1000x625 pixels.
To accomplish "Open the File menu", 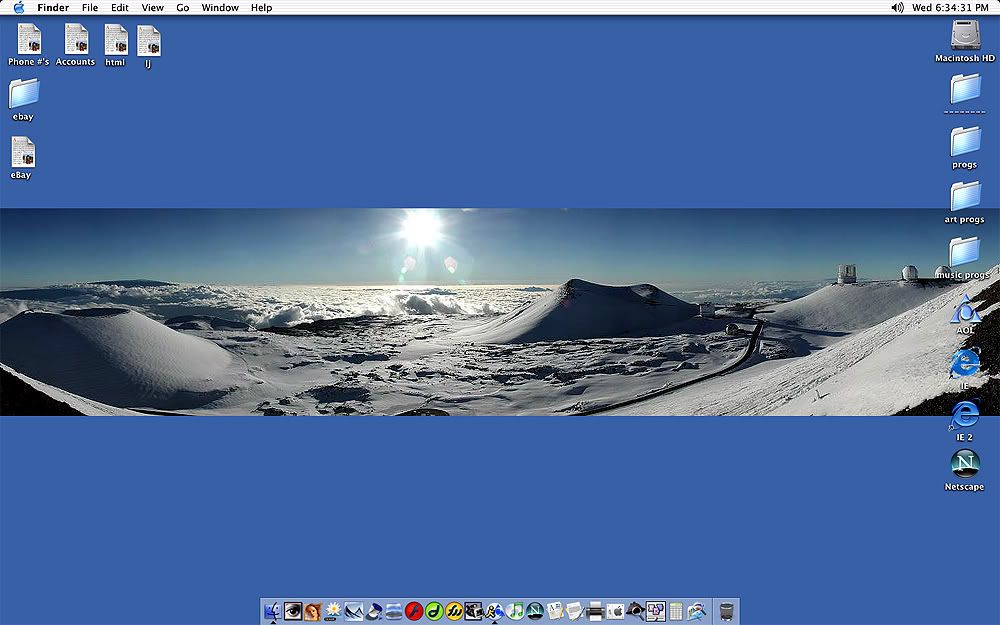I will pos(90,8).
